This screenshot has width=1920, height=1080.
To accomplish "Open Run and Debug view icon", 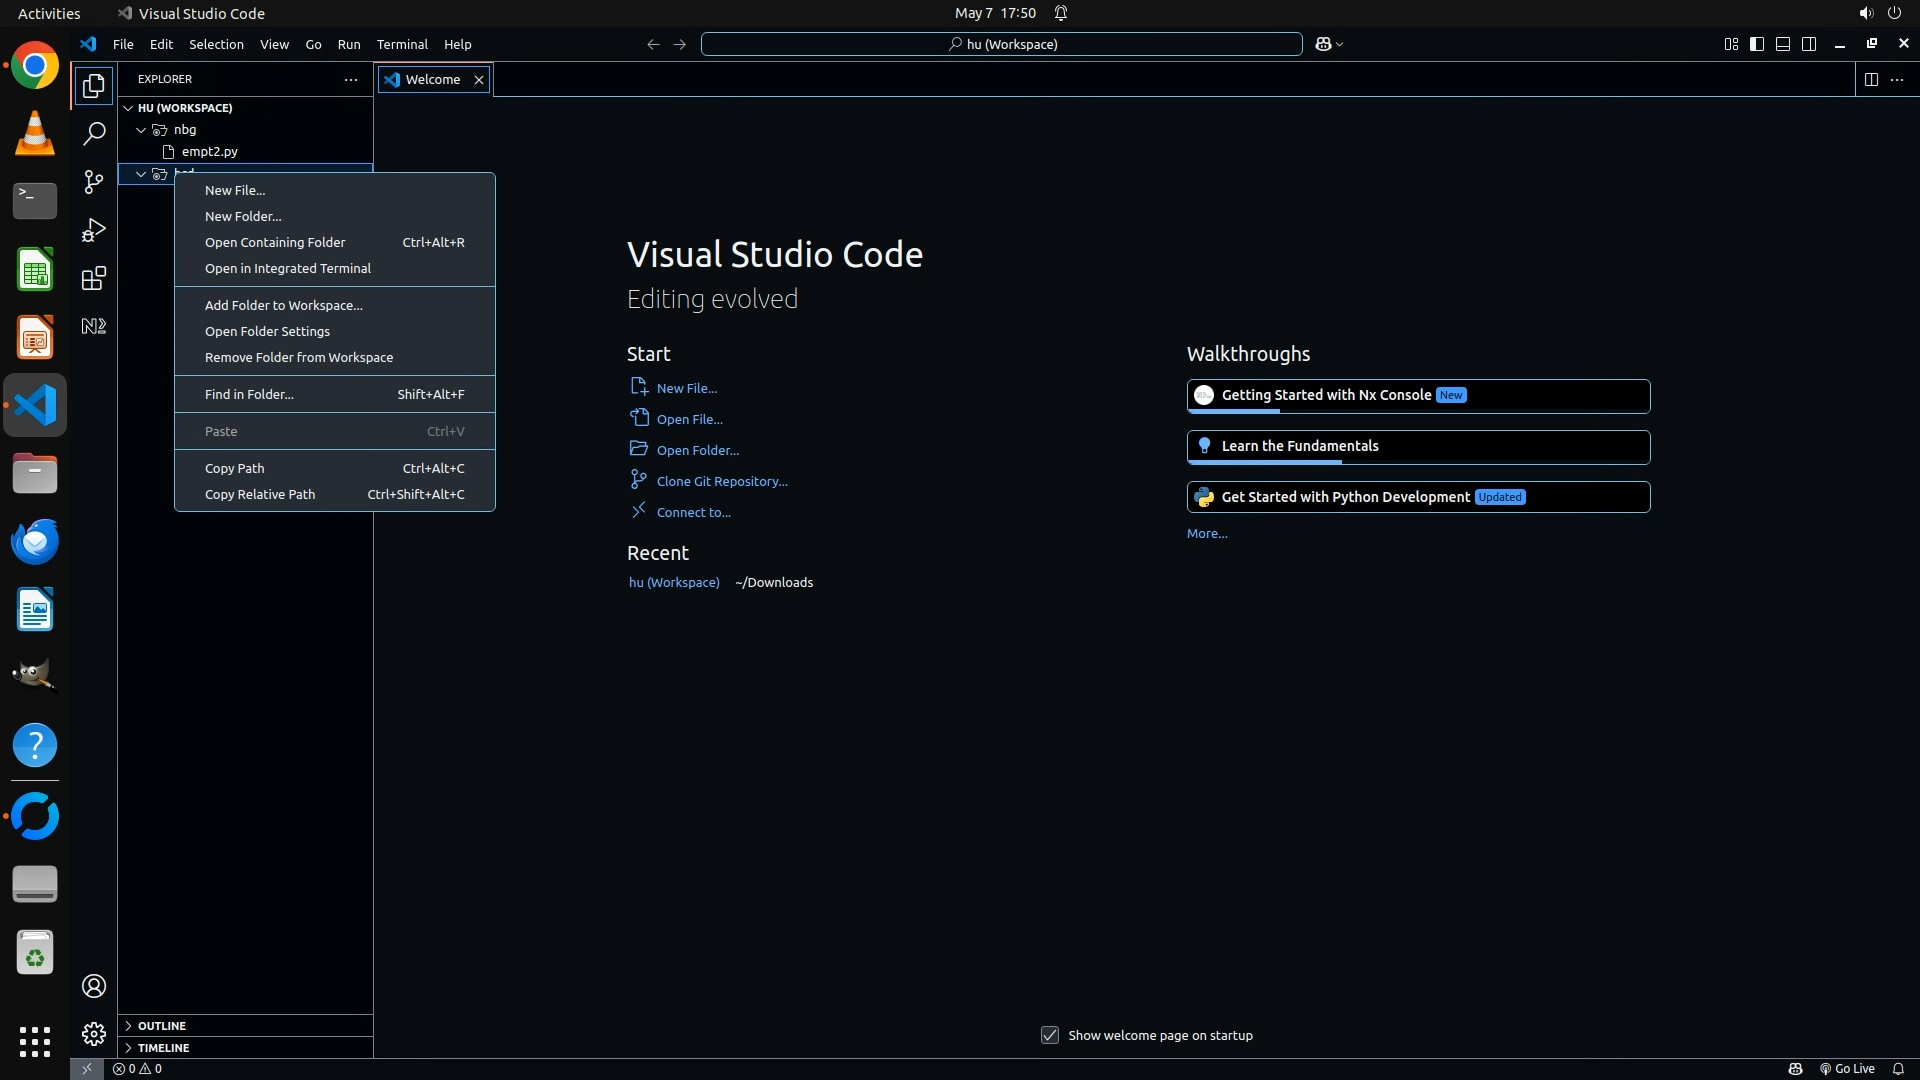I will (x=94, y=230).
